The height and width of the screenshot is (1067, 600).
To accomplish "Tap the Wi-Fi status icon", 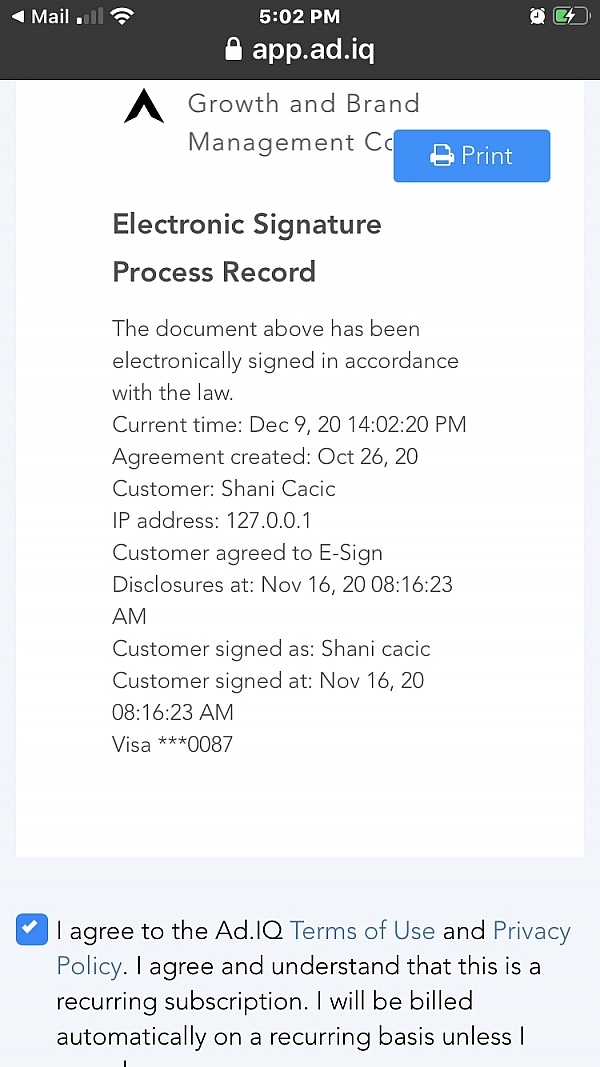I will (x=123, y=17).
